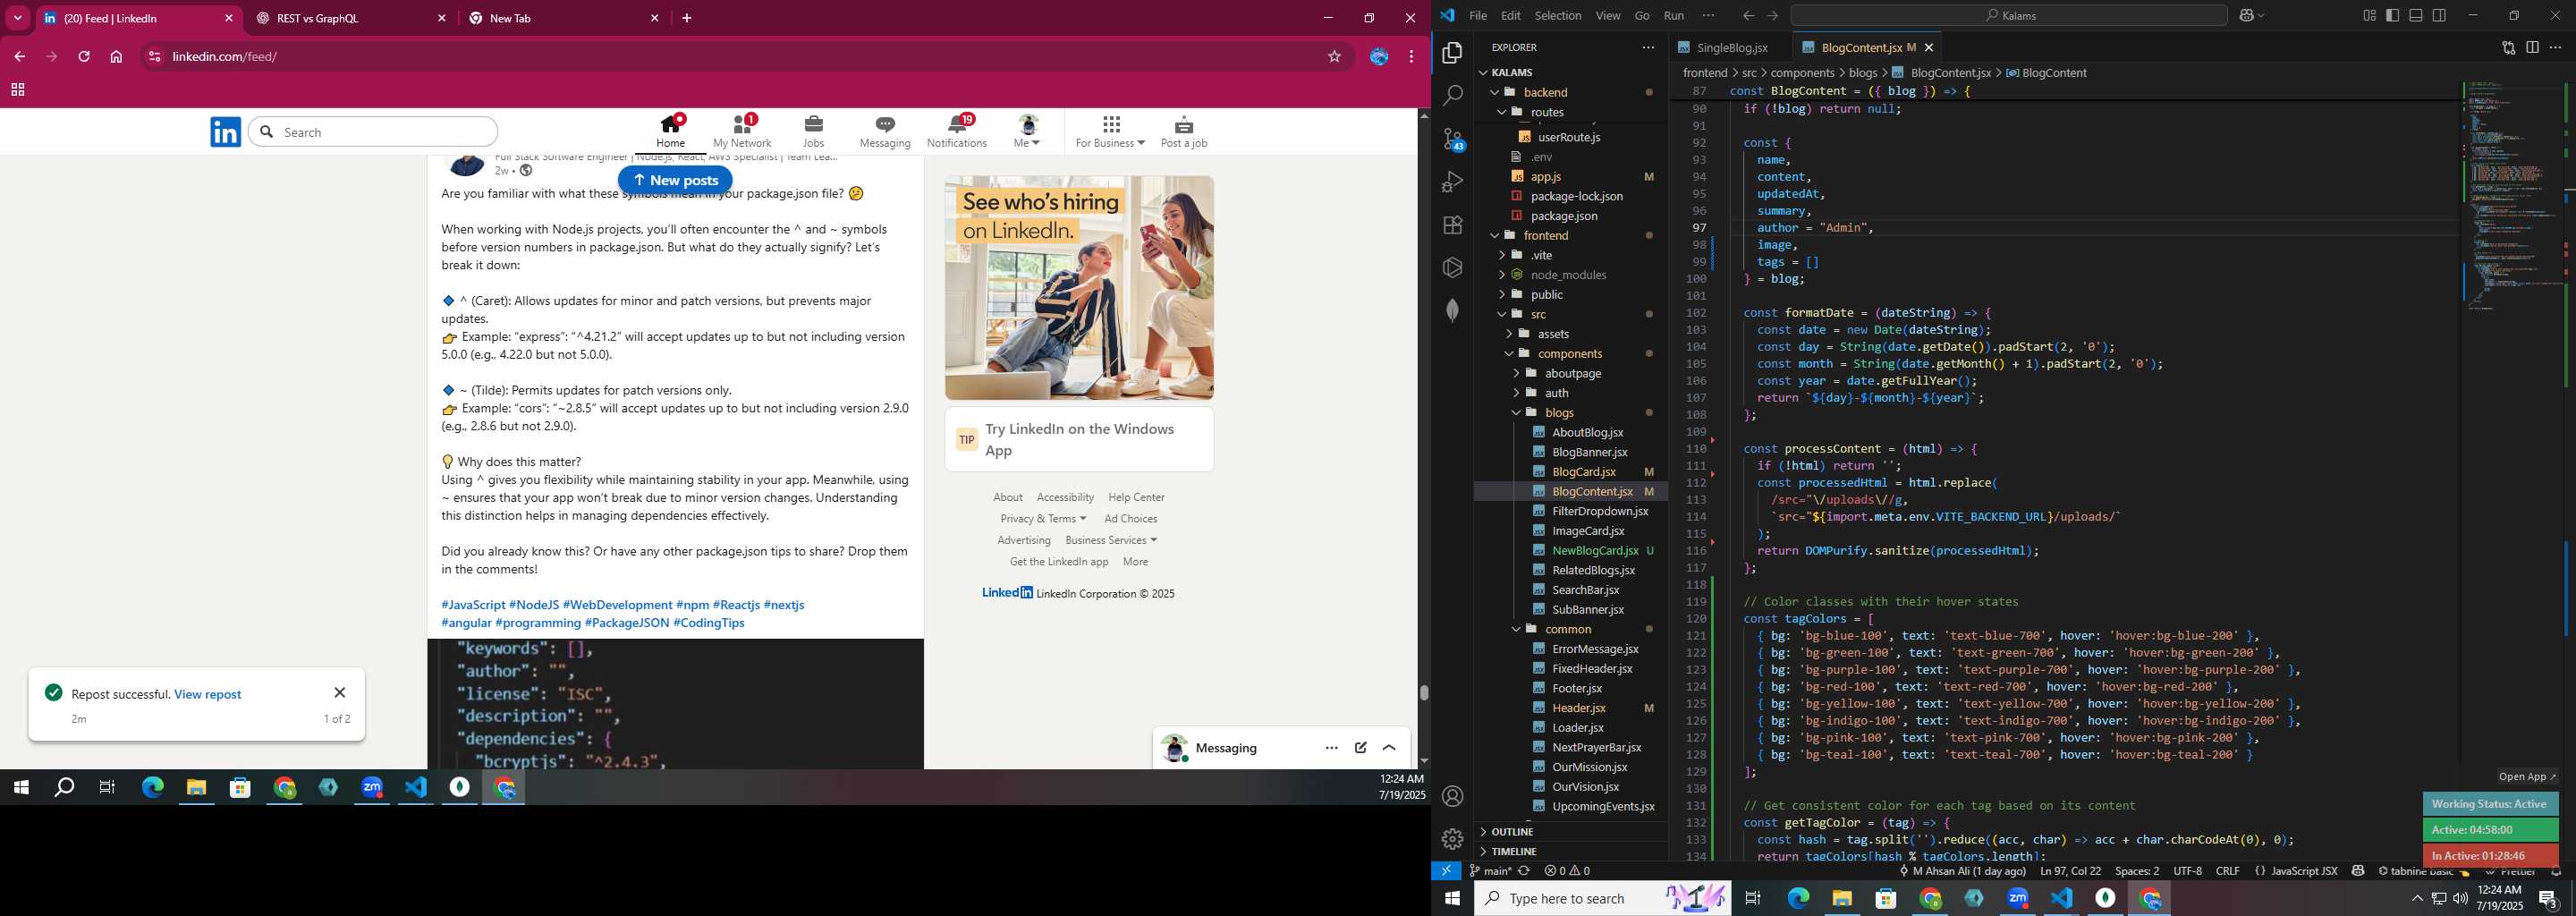This screenshot has width=2576, height=916.
Task: Open Run and Debug view in VS Code
Action: coord(1452,182)
